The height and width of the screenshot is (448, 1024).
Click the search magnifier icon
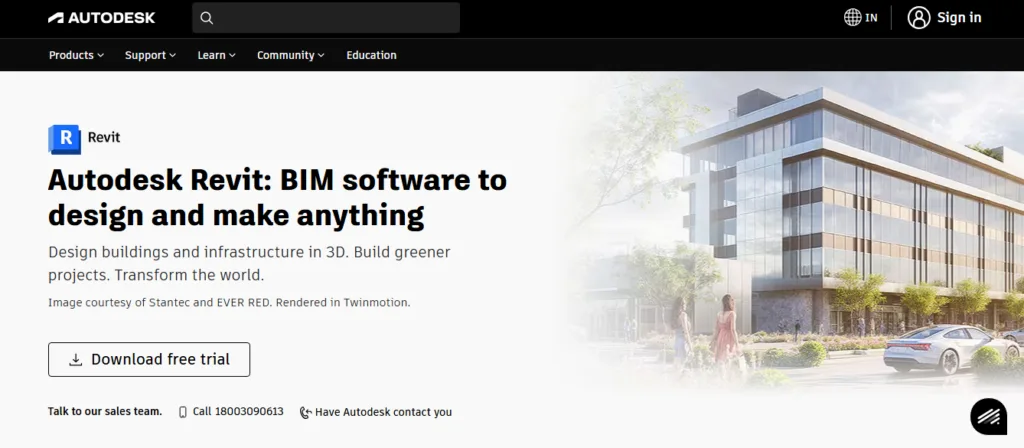(206, 18)
